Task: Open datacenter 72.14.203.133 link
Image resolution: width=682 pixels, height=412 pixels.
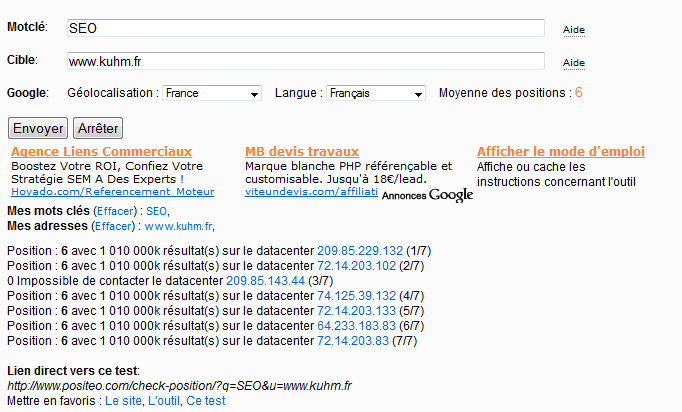Action: pyautogui.click(x=356, y=311)
